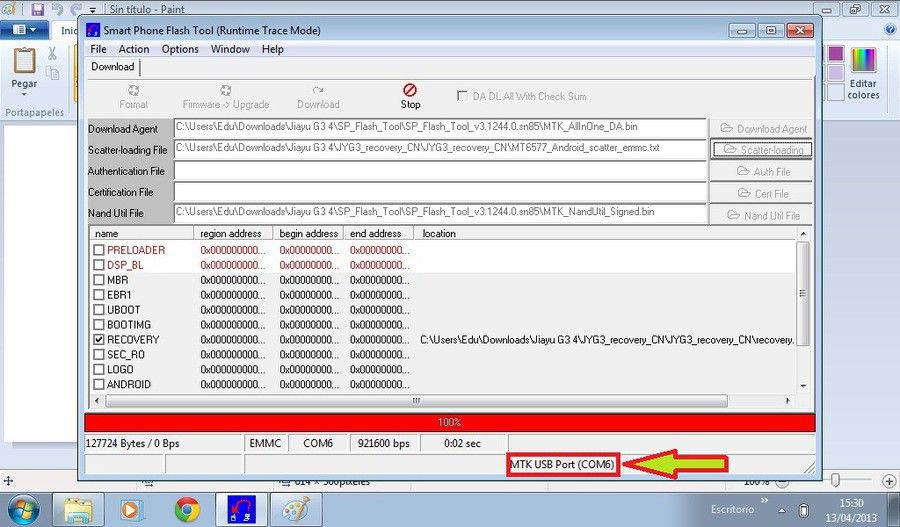Open Paint file menu dropdown button
The width and height of the screenshot is (900, 527).
click(x=24, y=29)
